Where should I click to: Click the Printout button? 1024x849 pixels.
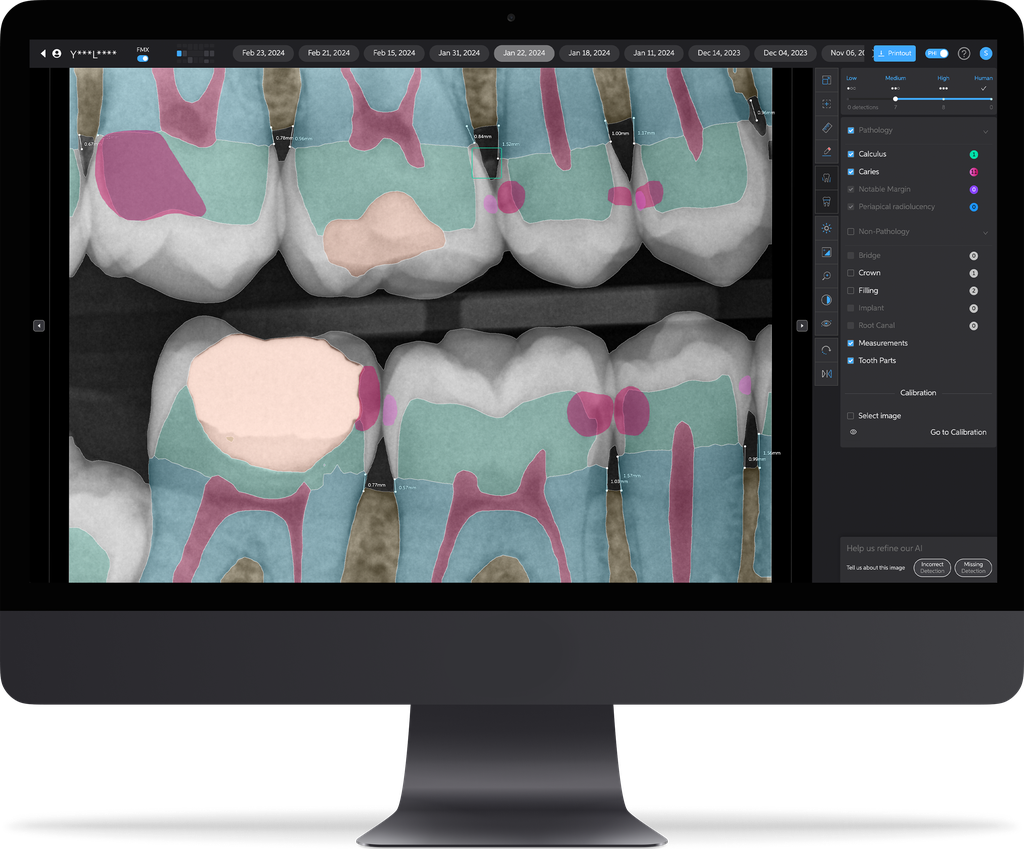(x=895, y=54)
